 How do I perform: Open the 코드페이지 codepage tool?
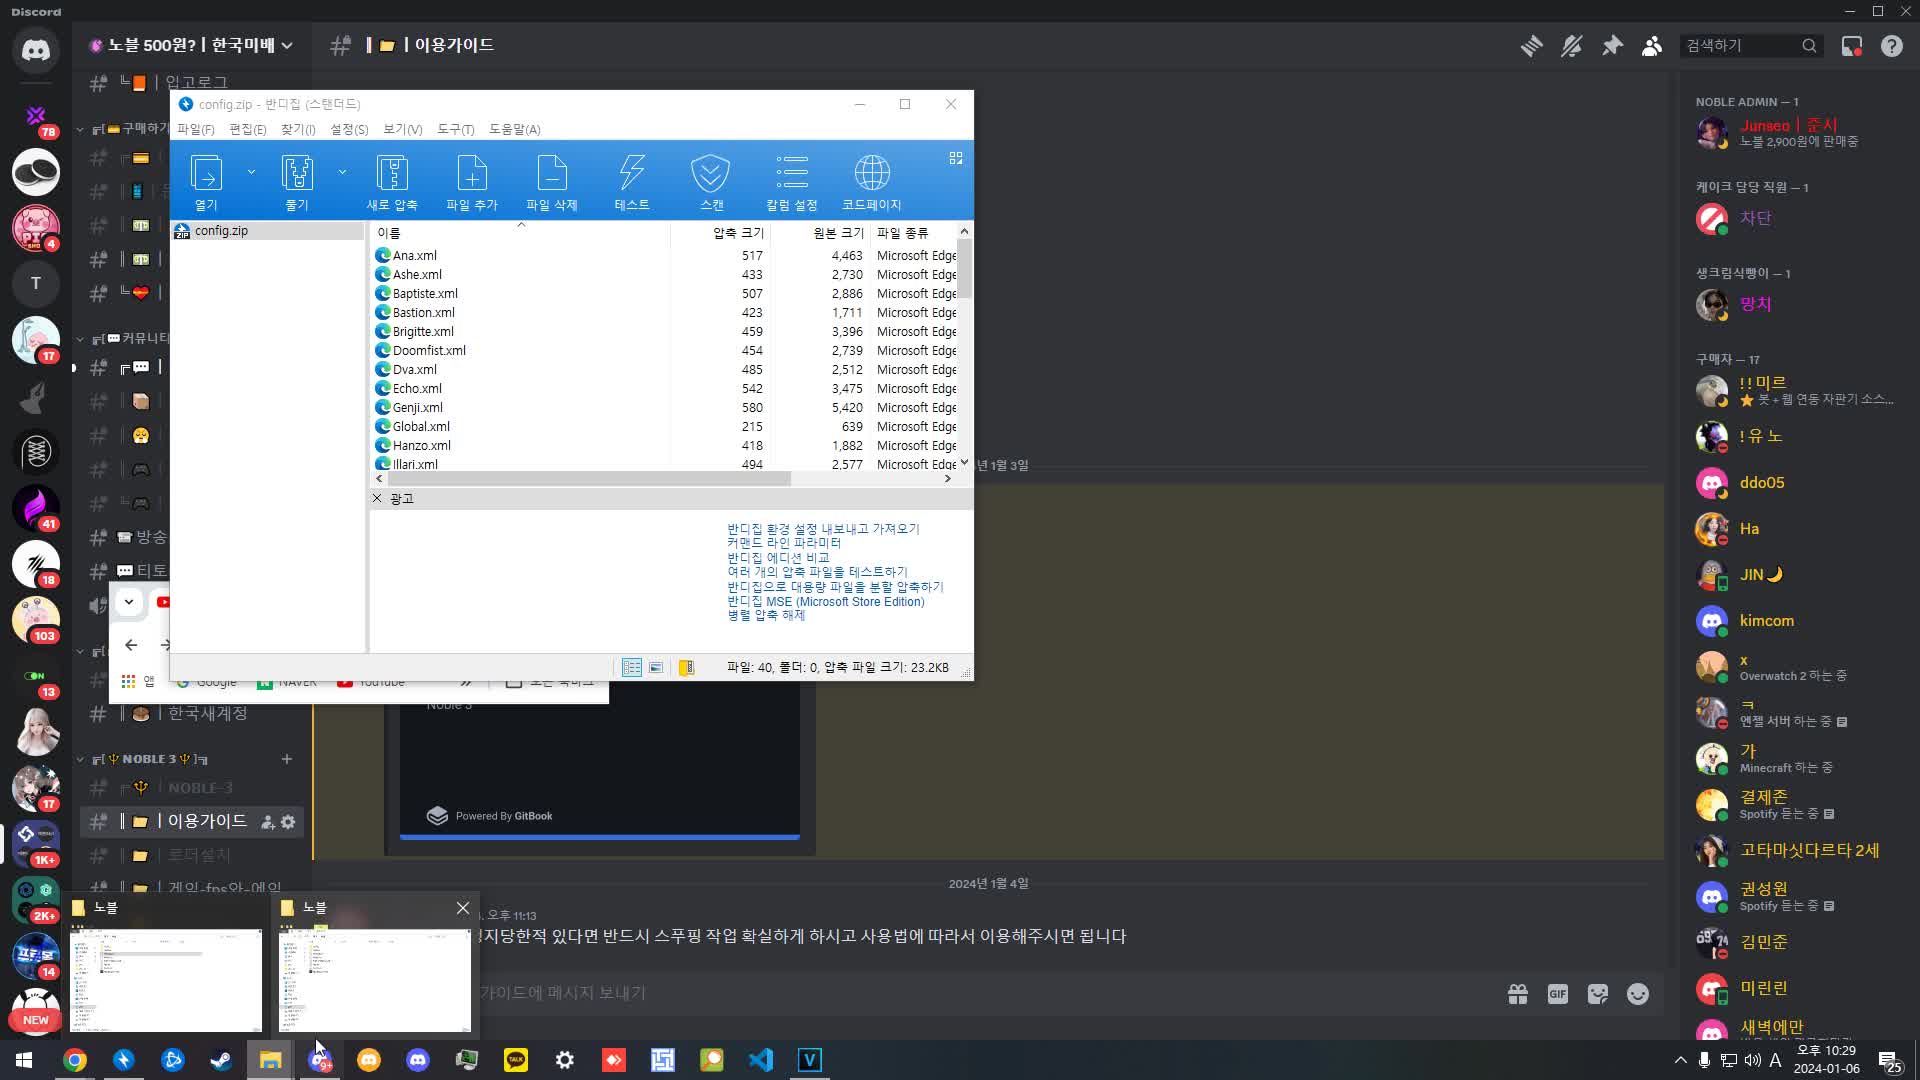point(871,180)
